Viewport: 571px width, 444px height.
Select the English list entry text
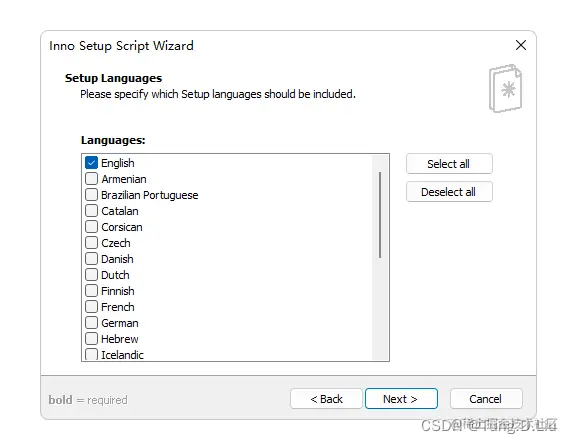tap(118, 163)
